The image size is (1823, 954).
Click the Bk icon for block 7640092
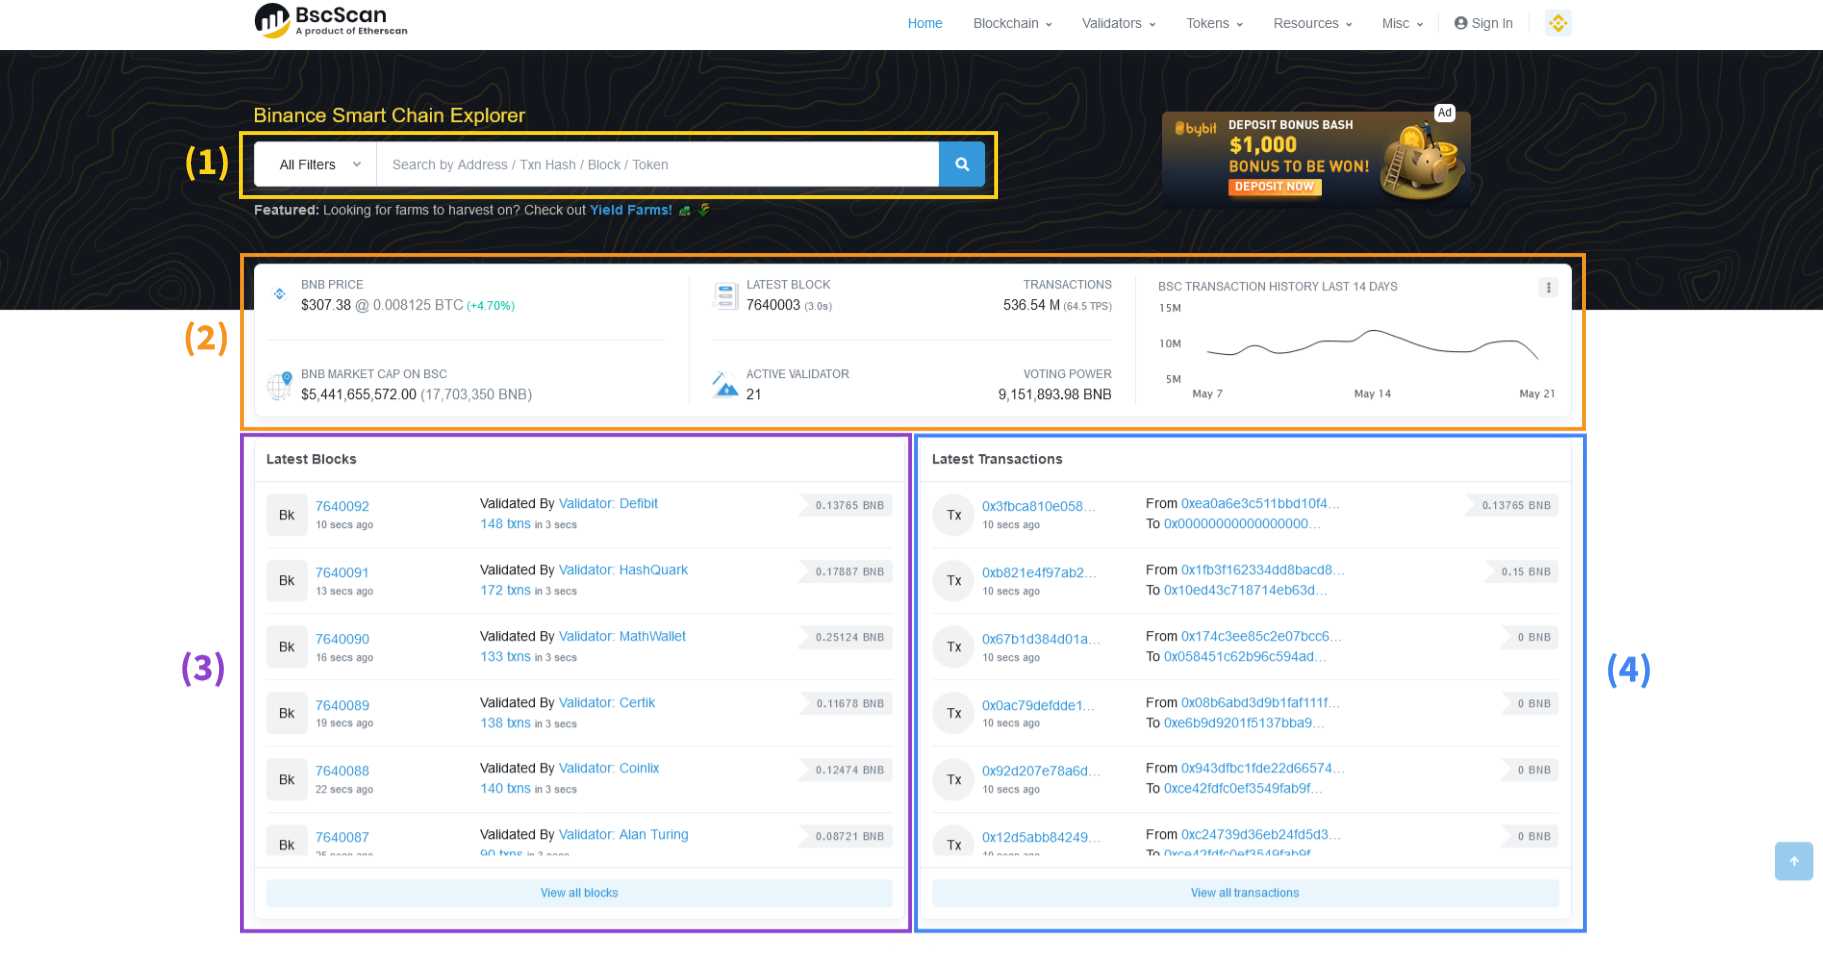point(287,516)
